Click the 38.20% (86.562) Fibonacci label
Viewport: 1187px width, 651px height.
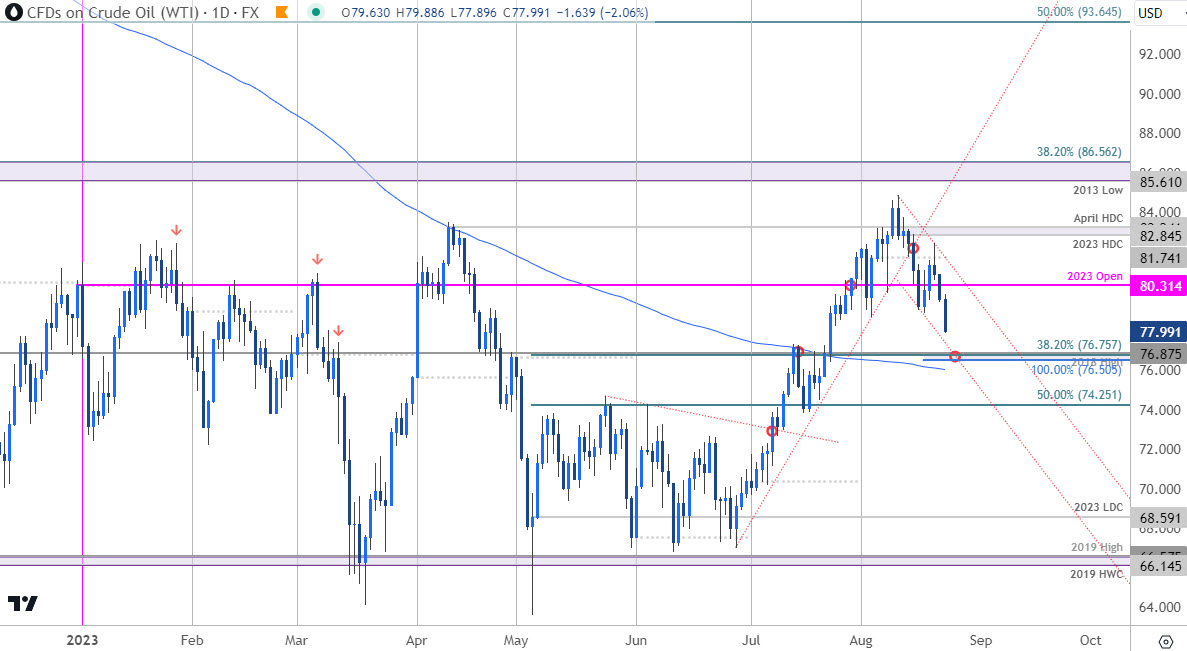pyautogui.click(x=1081, y=153)
